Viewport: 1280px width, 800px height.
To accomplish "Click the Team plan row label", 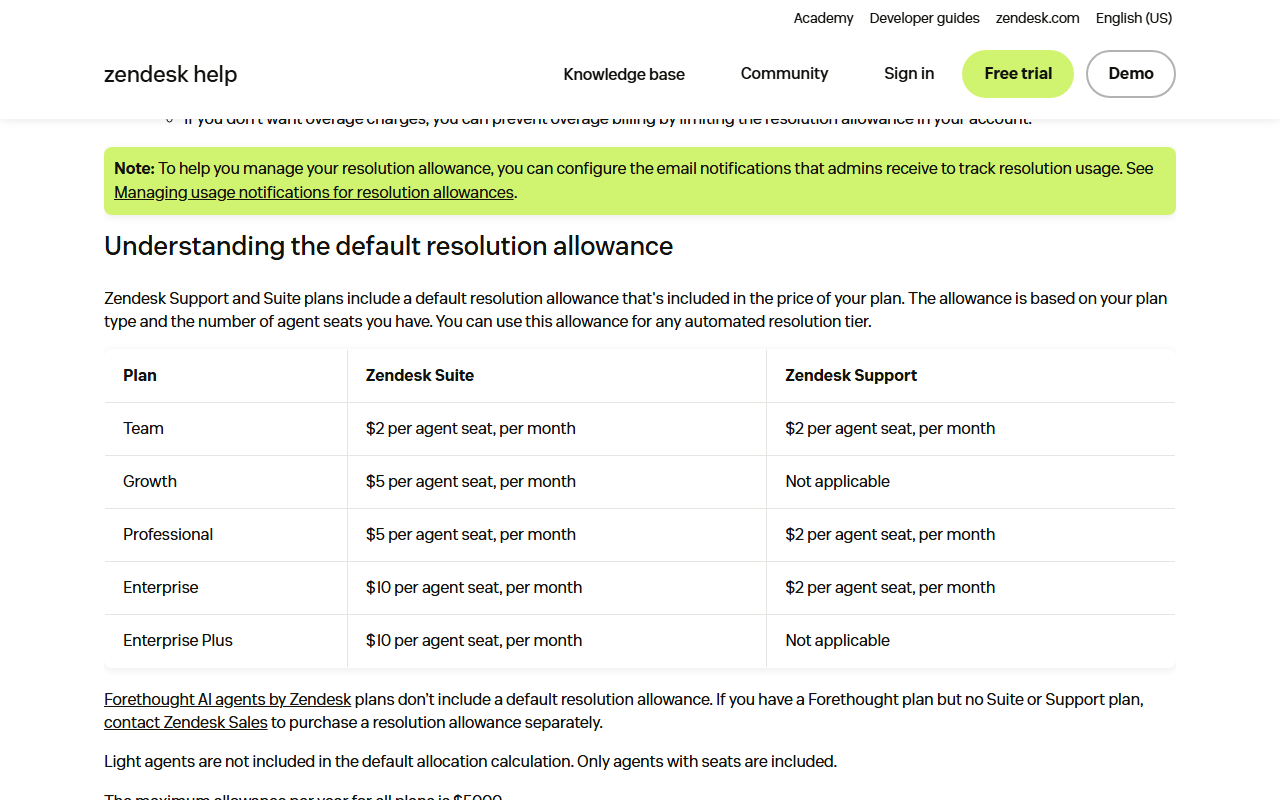I will coord(143,429).
